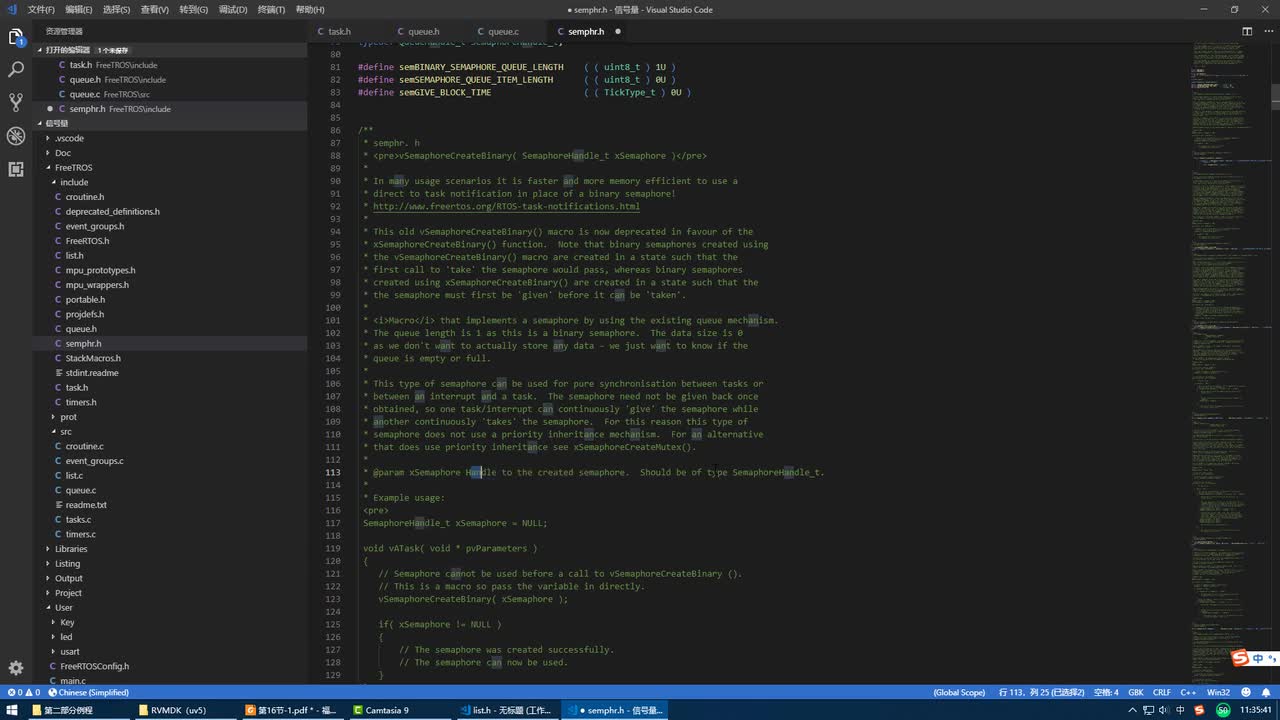The width and height of the screenshot is (1280, 720).
Task: Open the 调试(D) menu
Action: pyautogui.click(x=233, y=9)
